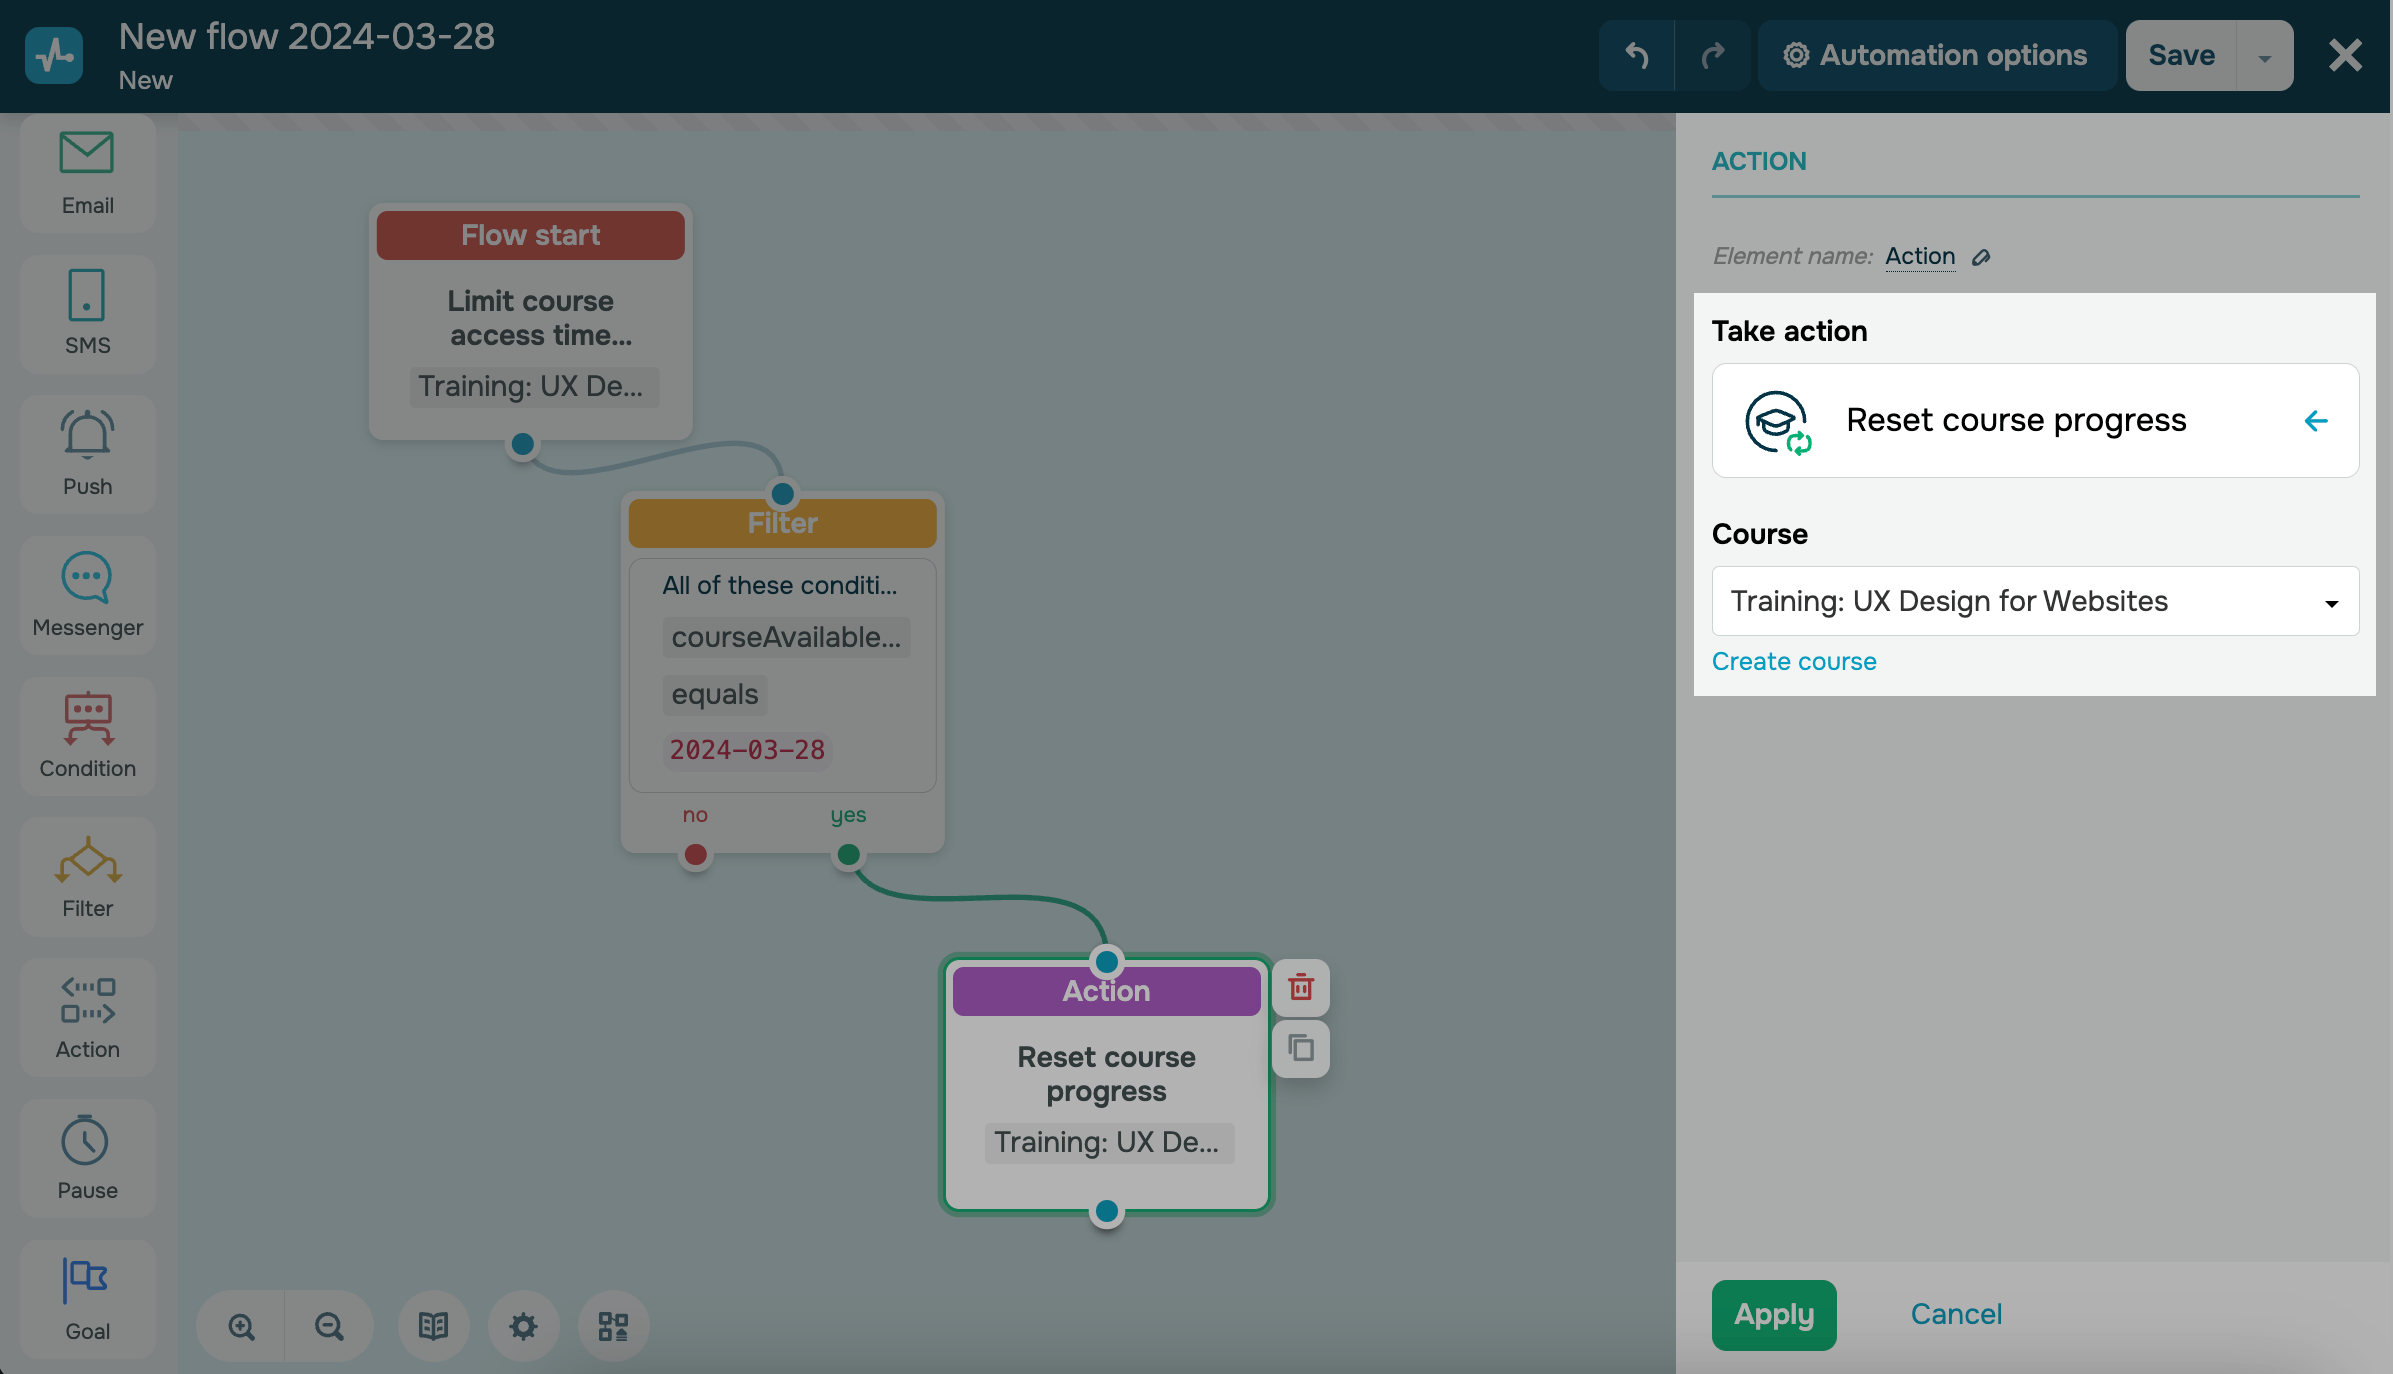Follow the Create course link

click(1794, 661)
